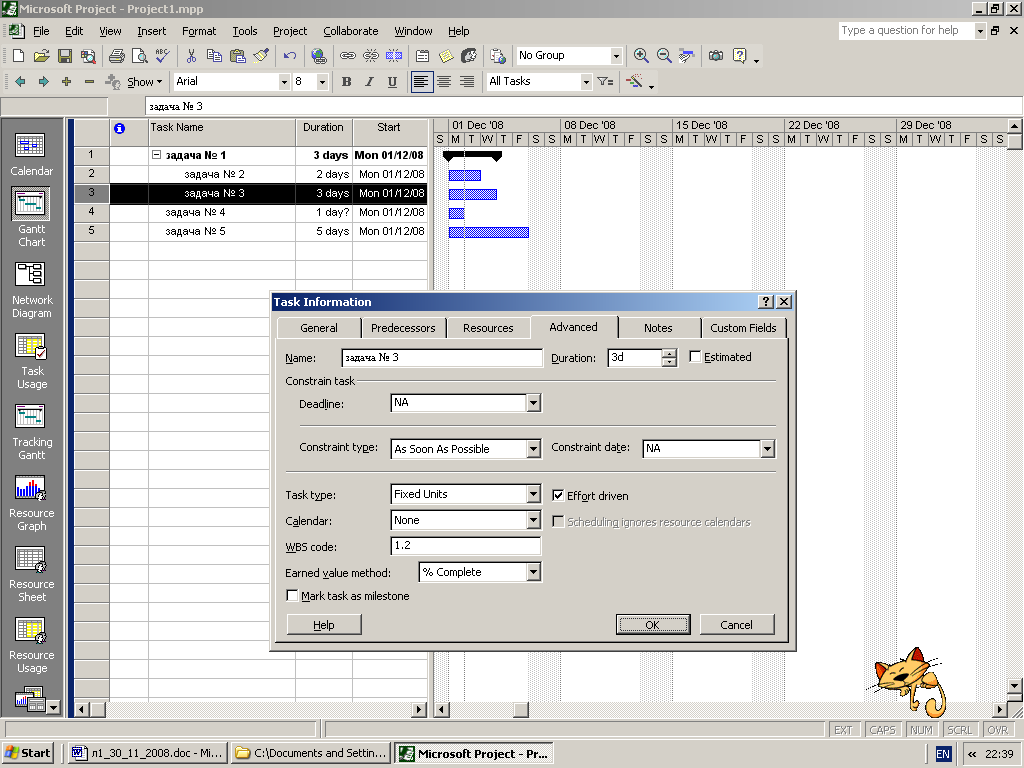Uncheck the Effort driven checkbox
1024x768 pixels.
click(x=558, y=495)
